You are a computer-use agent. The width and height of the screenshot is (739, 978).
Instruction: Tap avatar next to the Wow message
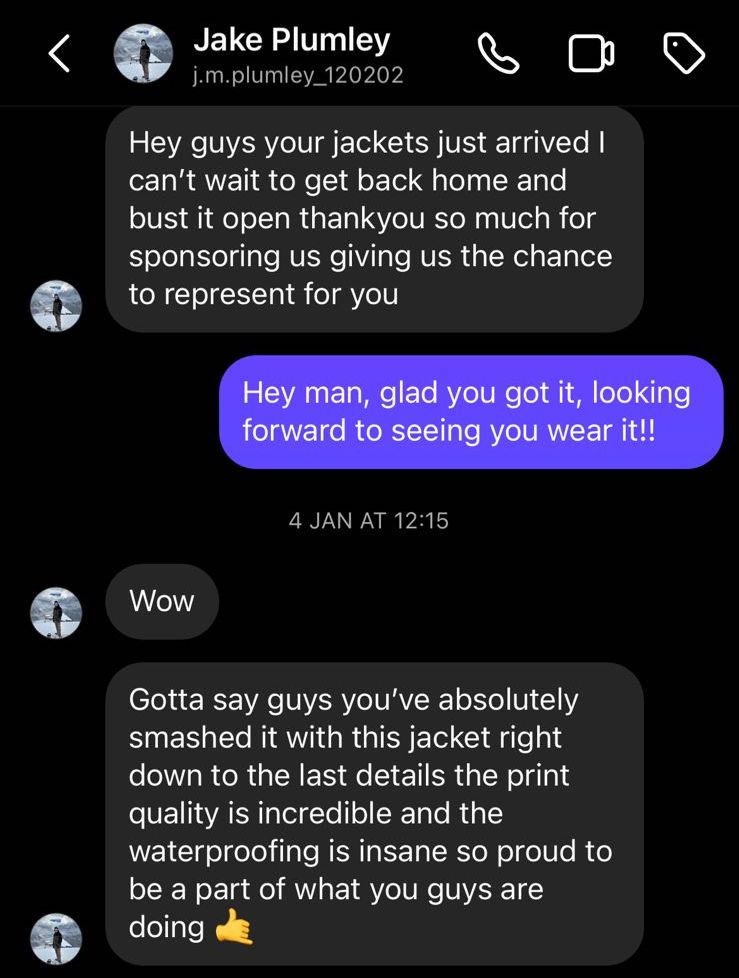coord(56,612)
